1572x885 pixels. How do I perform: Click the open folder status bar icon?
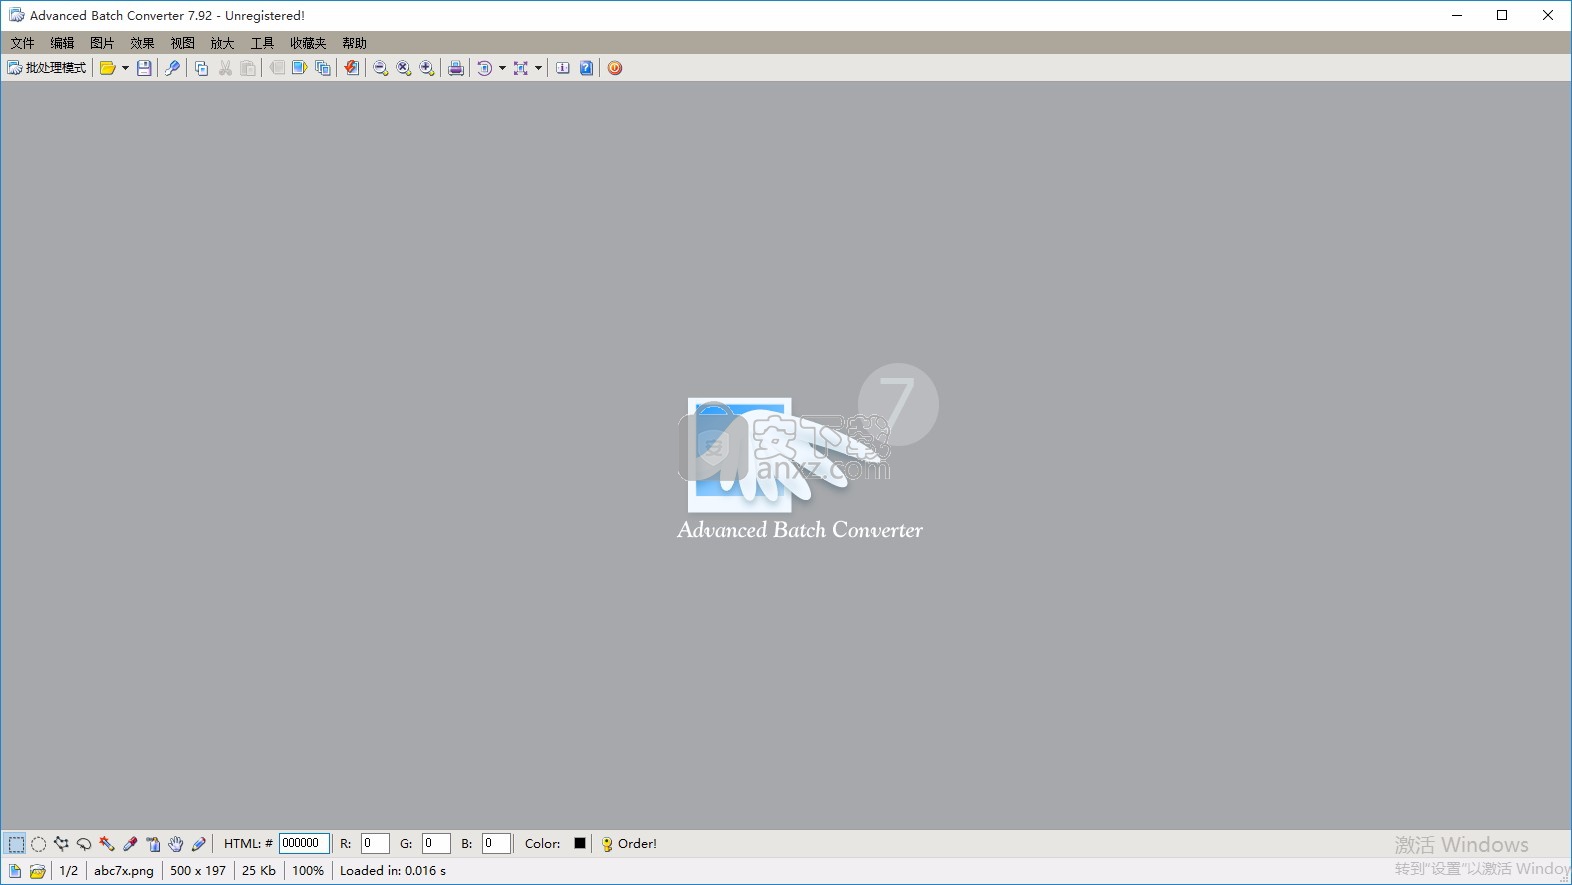pyautogui.click(x=37, y=871)
